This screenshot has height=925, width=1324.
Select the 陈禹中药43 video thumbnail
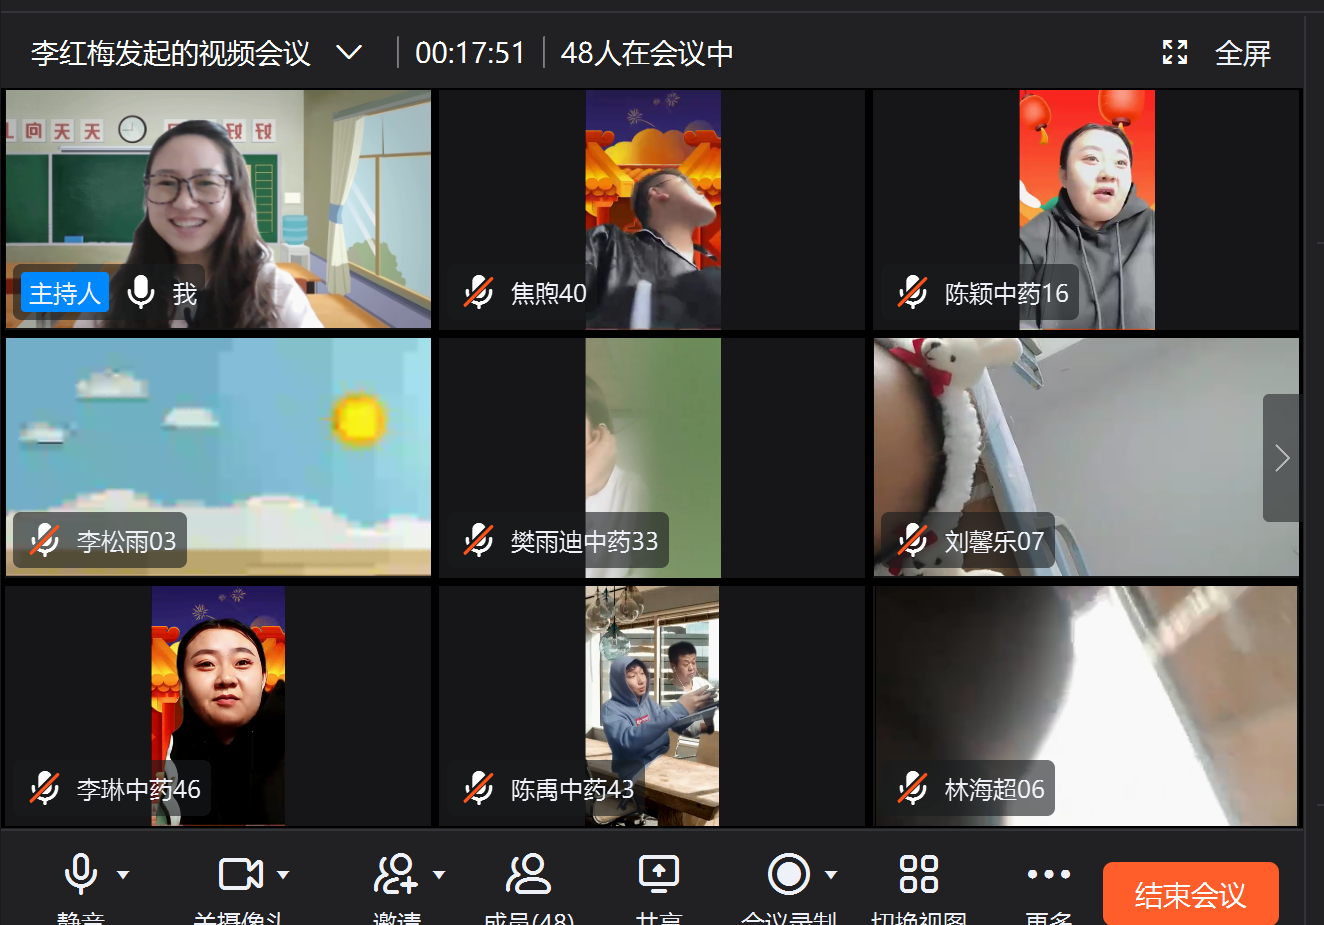tap(652, 705)
